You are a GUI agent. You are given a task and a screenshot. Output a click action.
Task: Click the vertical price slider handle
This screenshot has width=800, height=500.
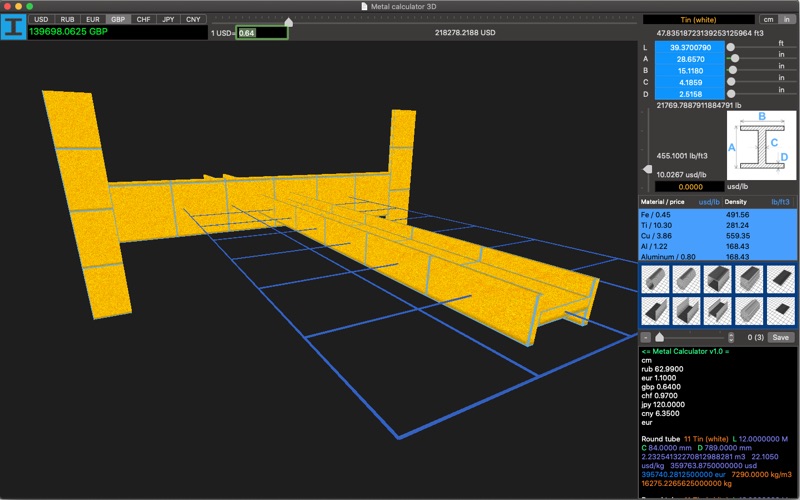point(647,169)
